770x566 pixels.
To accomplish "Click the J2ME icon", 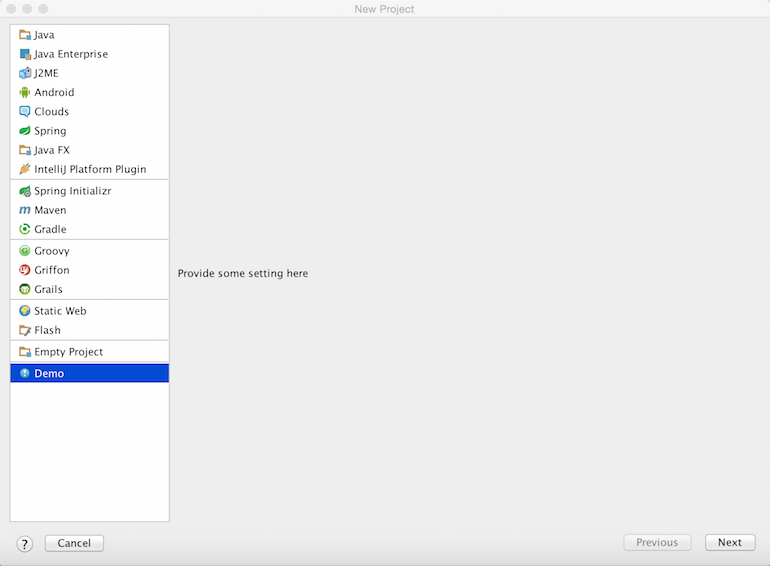I will tap(25, 73).
